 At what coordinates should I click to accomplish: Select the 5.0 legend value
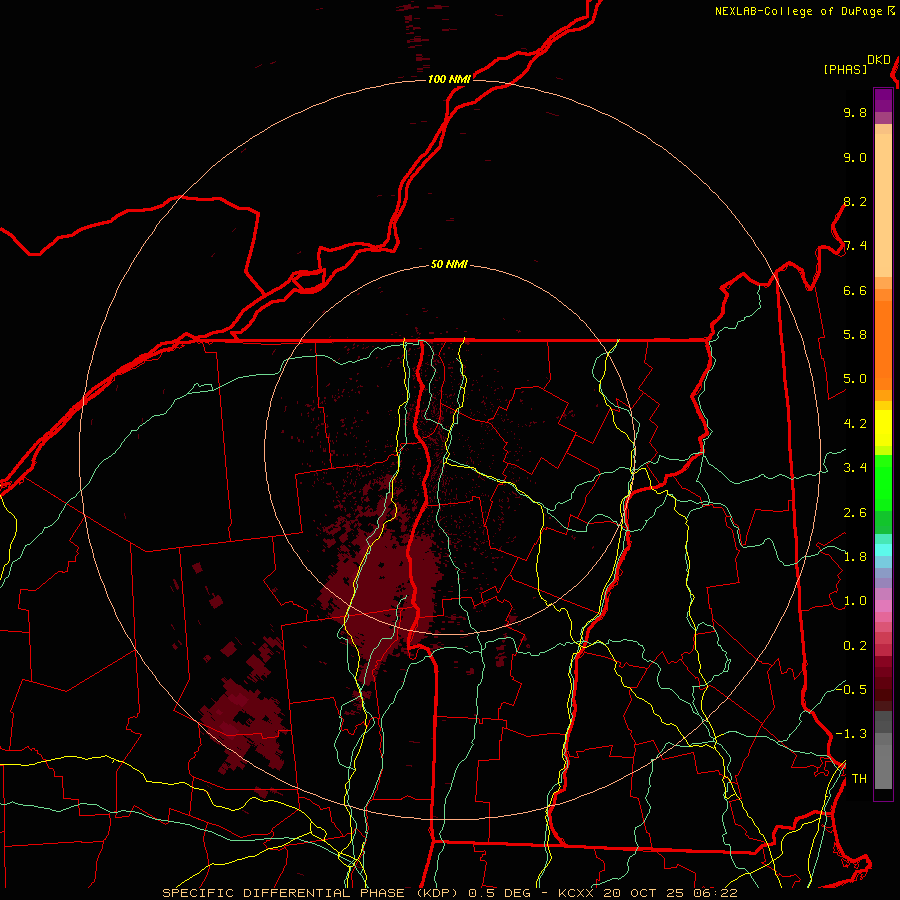pyautogui.click(x=855, y=379)
